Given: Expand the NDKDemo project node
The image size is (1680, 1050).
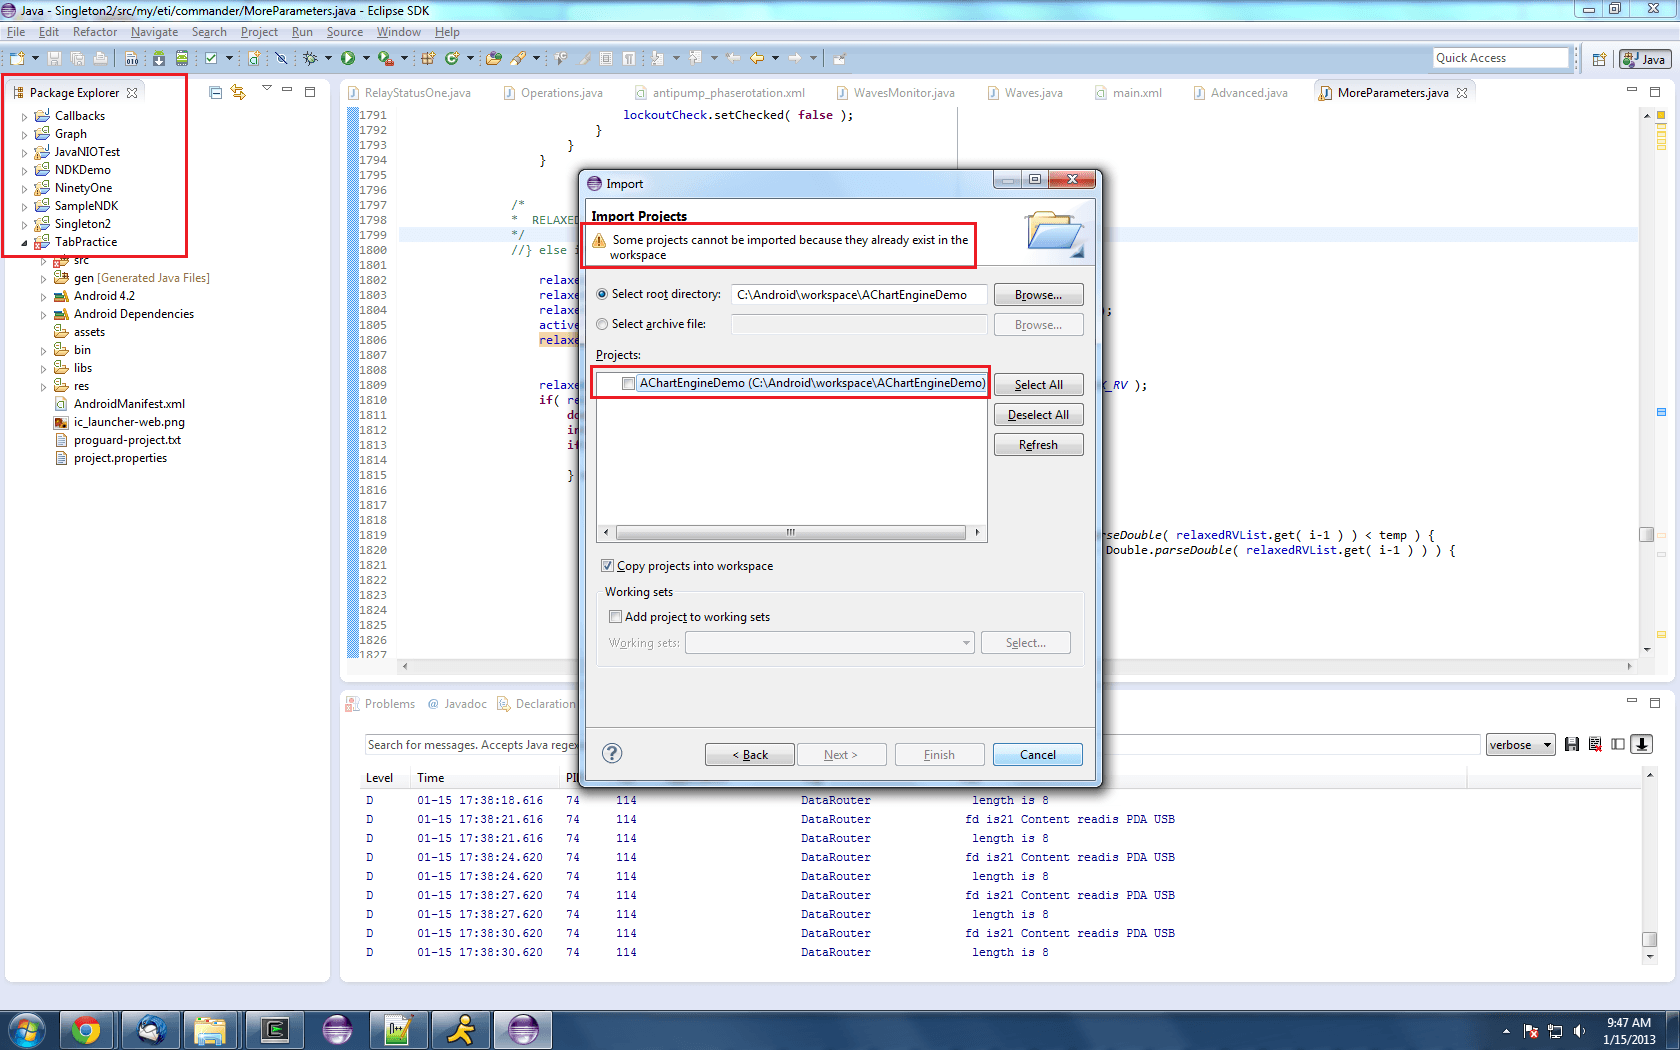Looking at the screenshot, I should [x=25, y=171].
